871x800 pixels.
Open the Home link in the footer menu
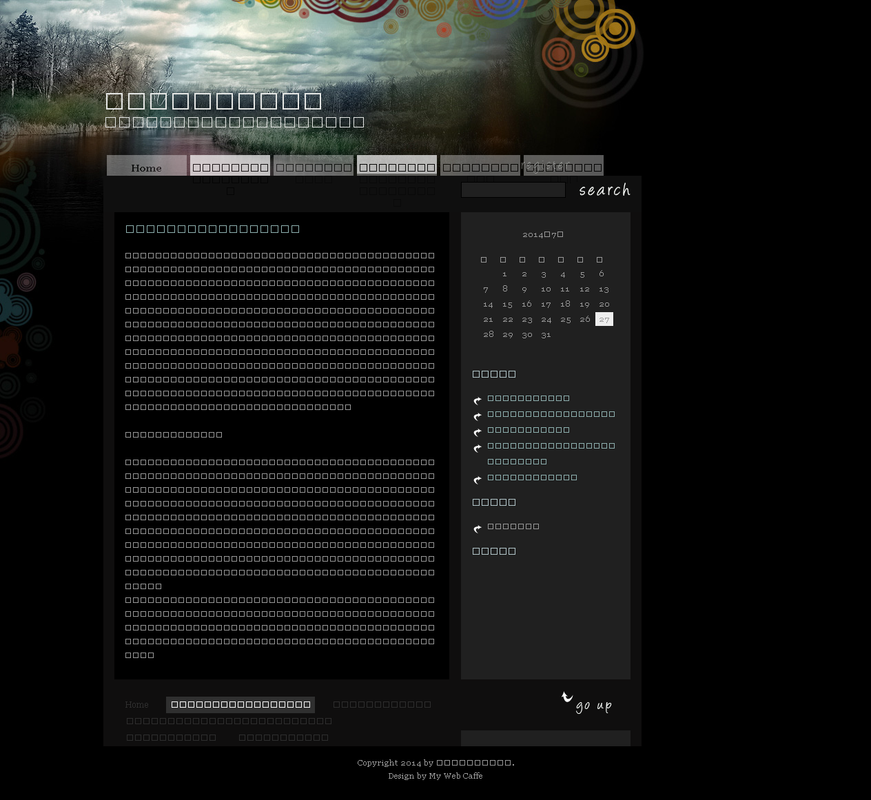coord(137,704)
